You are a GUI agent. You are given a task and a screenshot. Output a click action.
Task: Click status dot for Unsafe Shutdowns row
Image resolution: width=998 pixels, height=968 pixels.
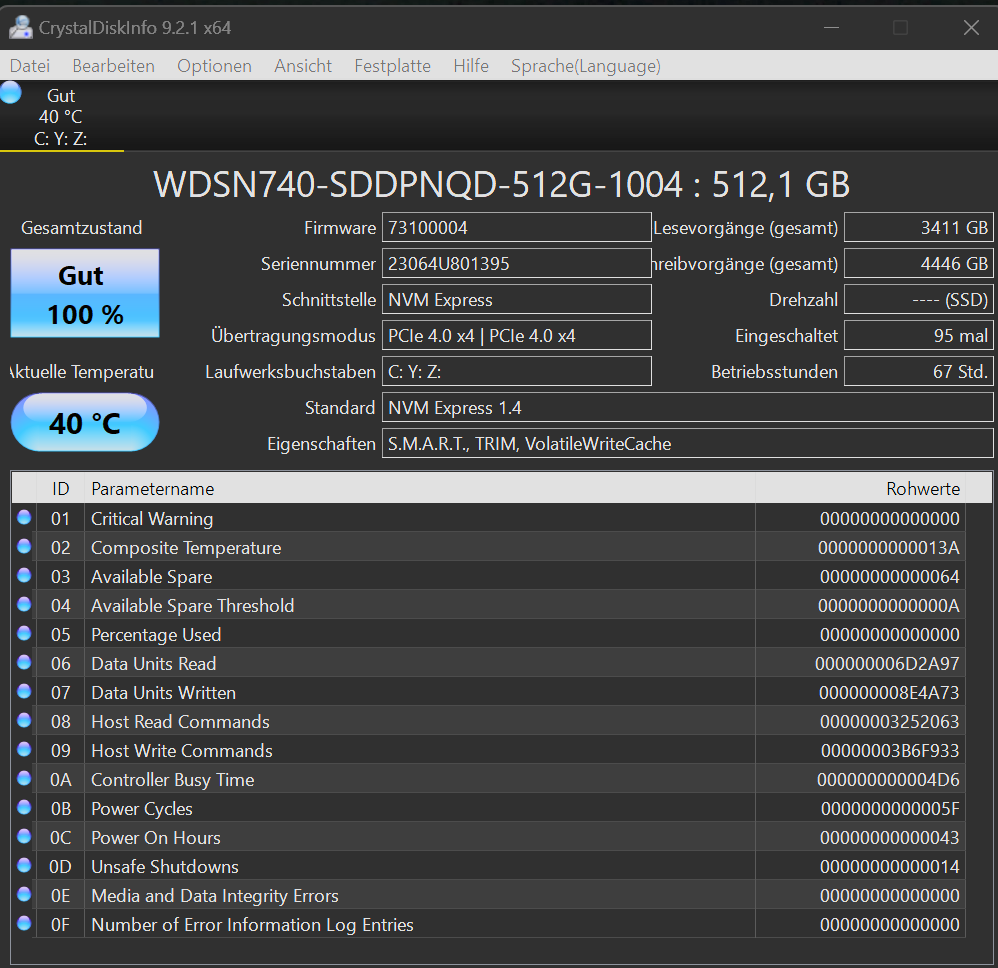pyautogui.click(x=24, y=865)
